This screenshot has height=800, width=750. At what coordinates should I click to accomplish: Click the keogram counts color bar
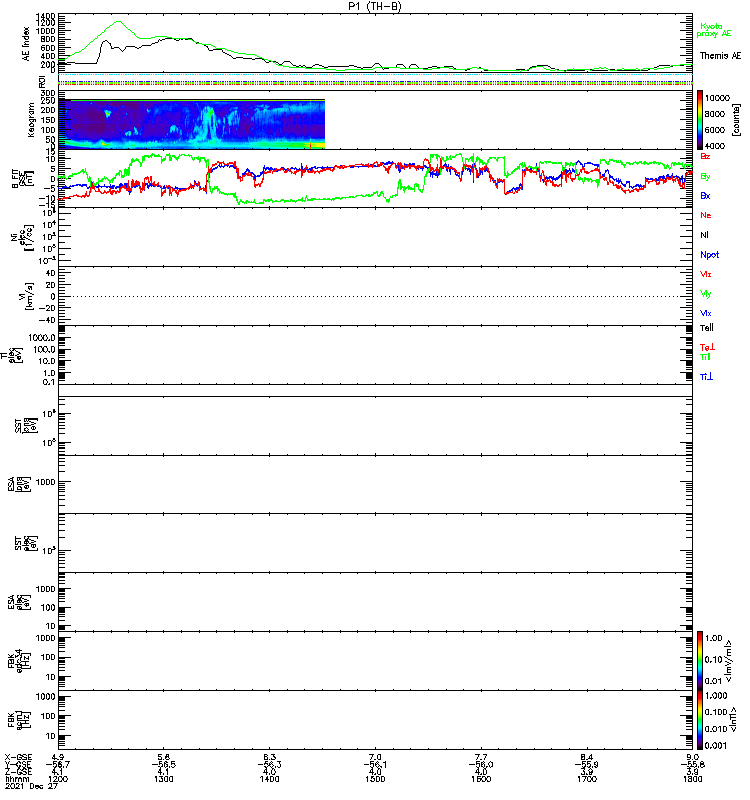[702, 119]
